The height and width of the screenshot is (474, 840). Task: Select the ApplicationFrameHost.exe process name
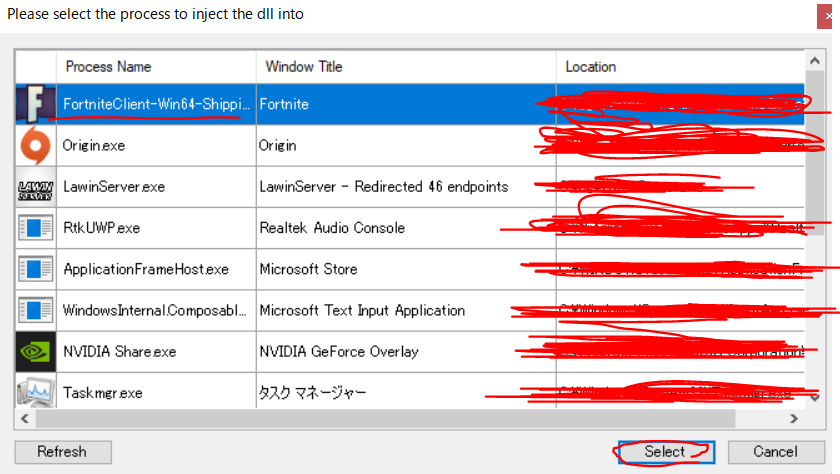pos(146,269)
